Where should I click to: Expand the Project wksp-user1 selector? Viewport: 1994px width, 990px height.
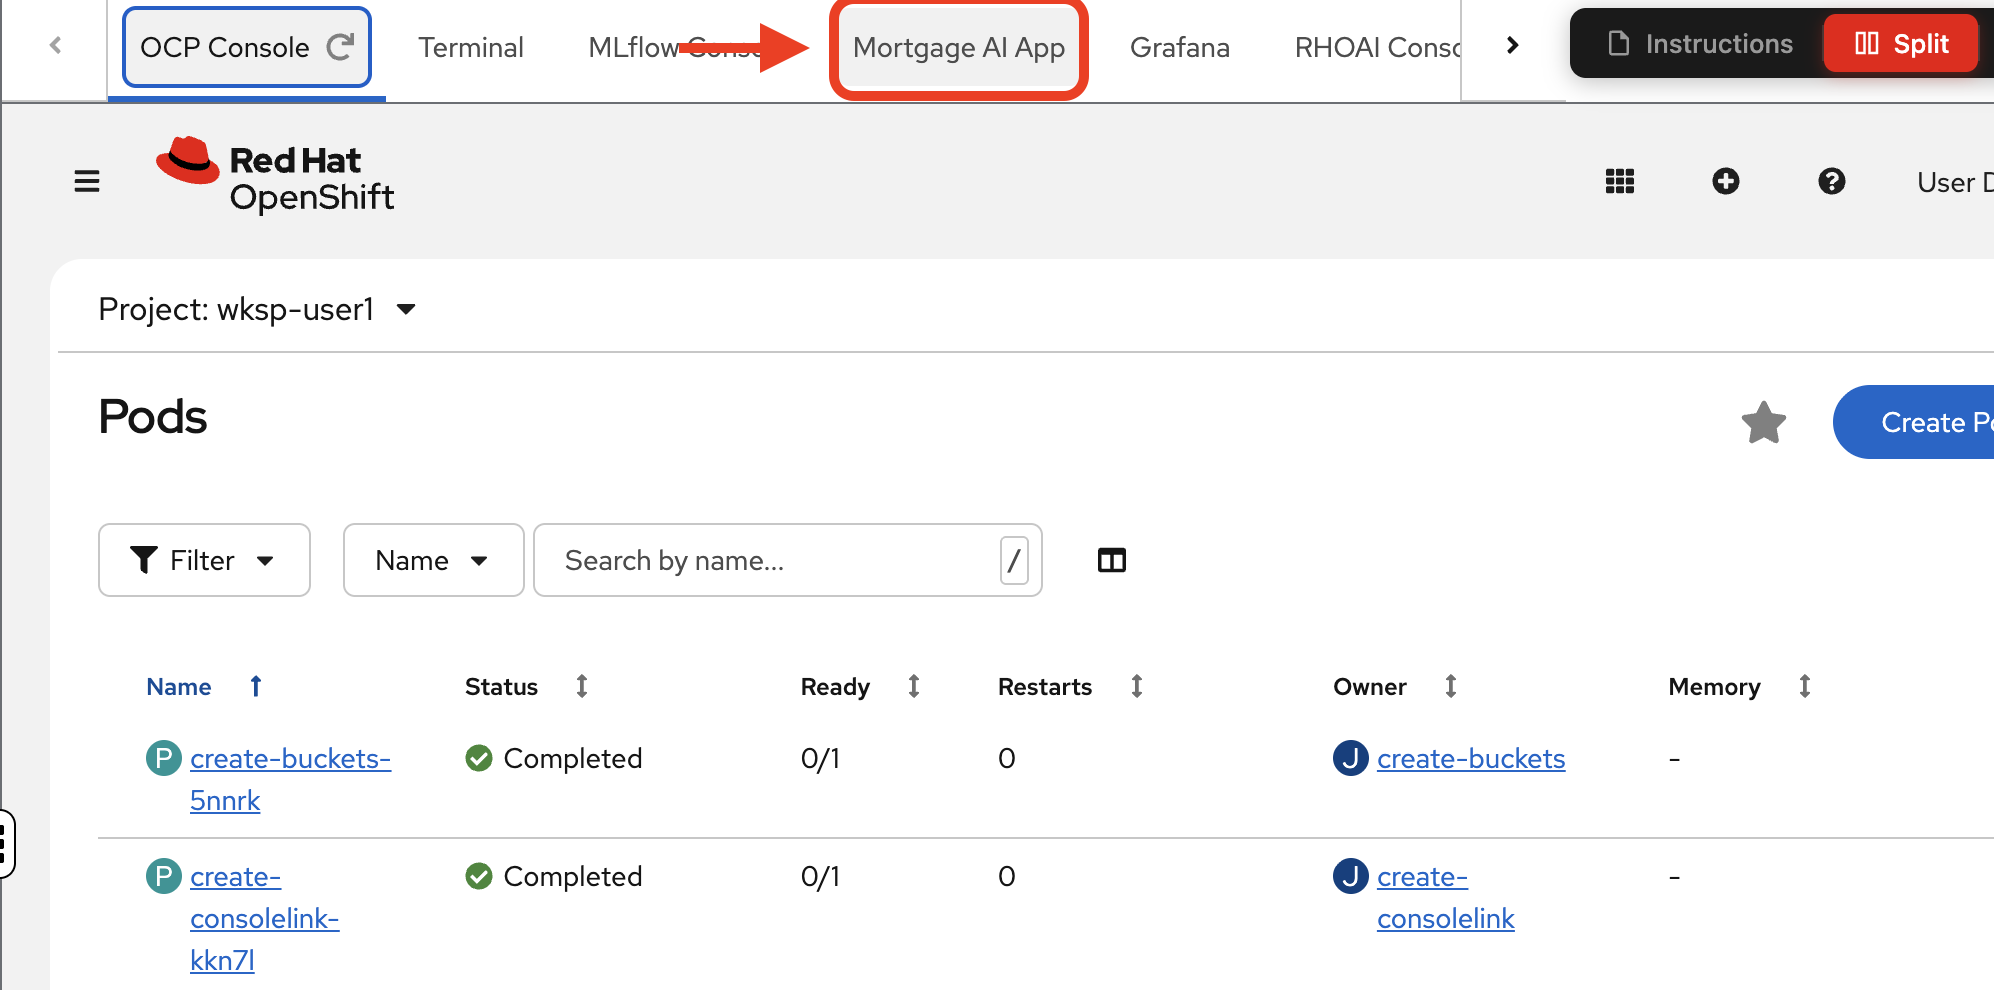(257, 309)
